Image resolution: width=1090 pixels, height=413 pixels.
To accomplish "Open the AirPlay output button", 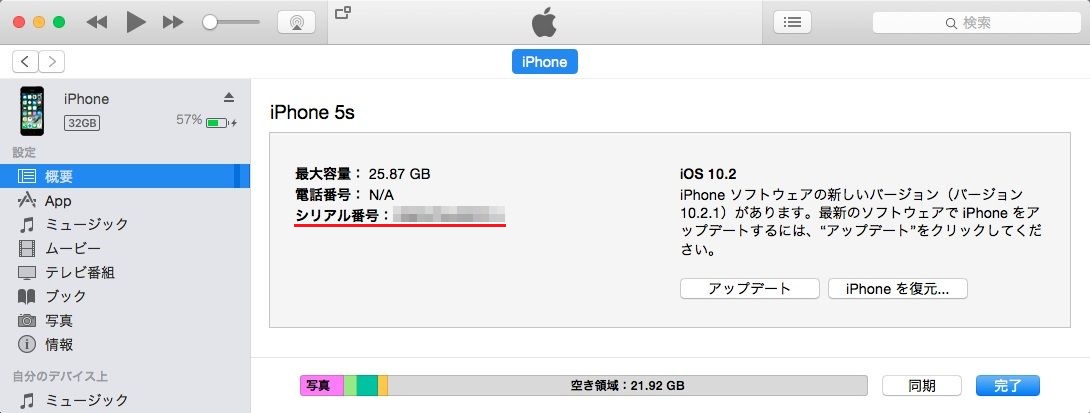I will [x=297, y=22].
